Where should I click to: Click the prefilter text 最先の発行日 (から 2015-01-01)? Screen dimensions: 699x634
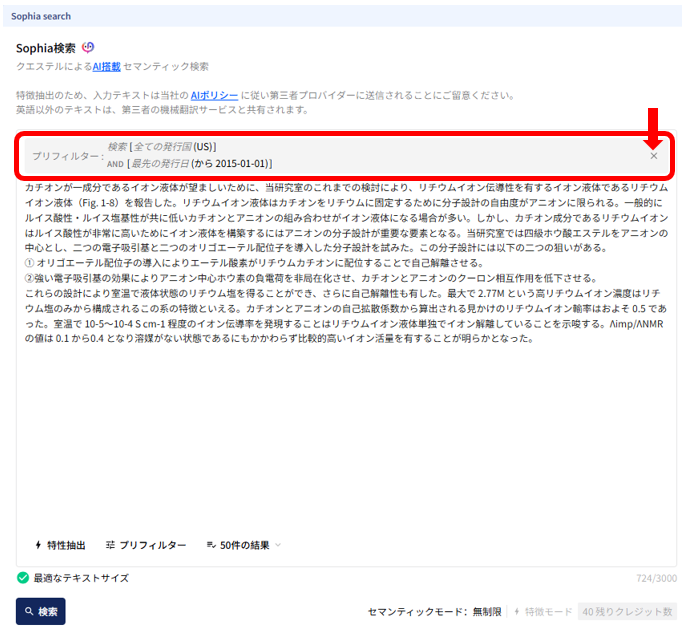click(200, 164)
